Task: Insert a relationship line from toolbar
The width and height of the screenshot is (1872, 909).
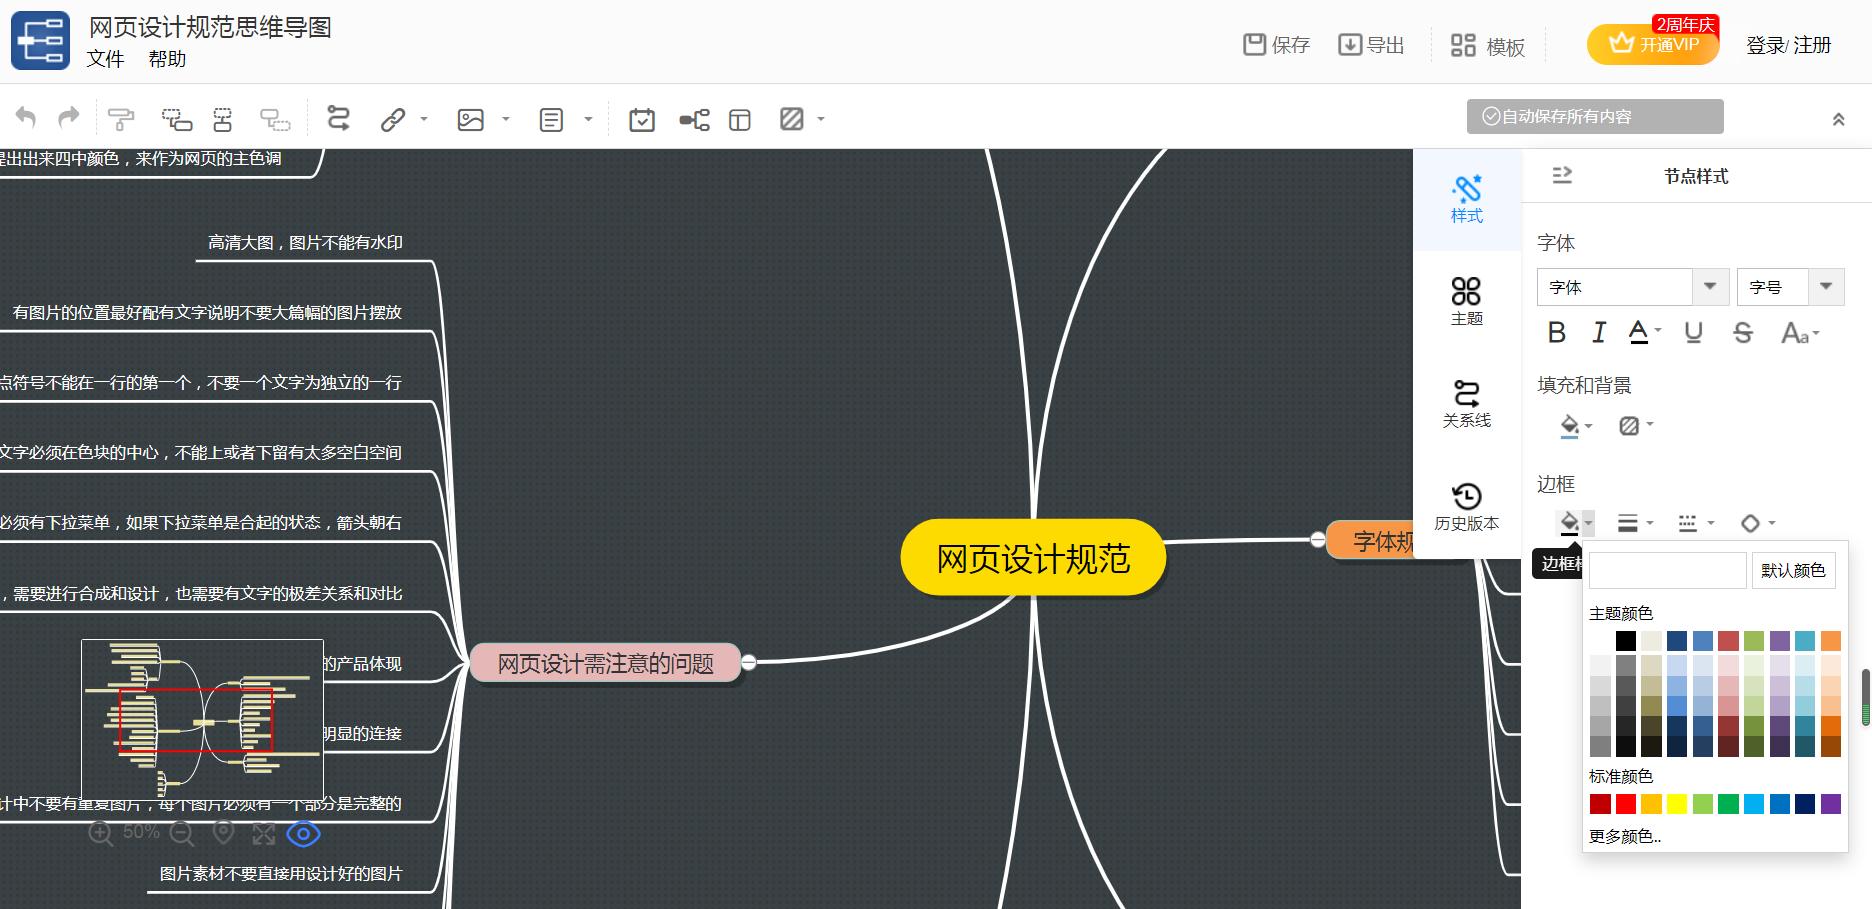Action: (x=338, y=119)
